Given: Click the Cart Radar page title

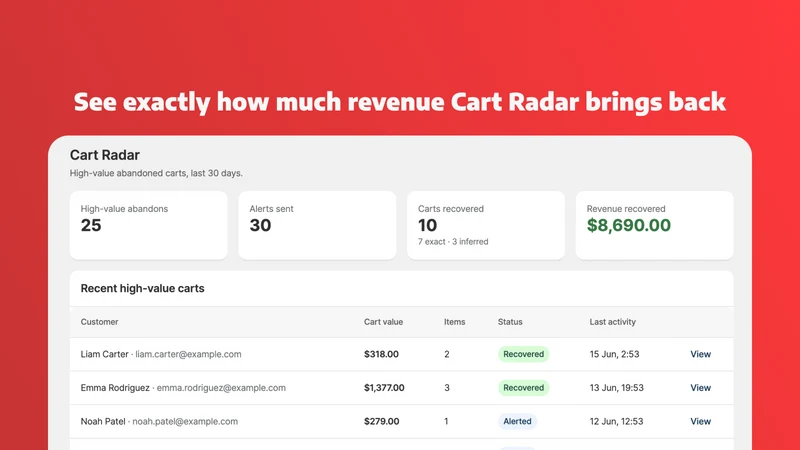Looking at the screenshot, I should coord(105,155).
